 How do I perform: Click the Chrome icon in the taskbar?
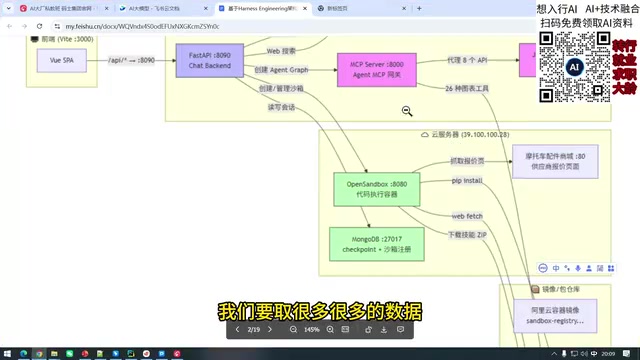pos(39,353)
